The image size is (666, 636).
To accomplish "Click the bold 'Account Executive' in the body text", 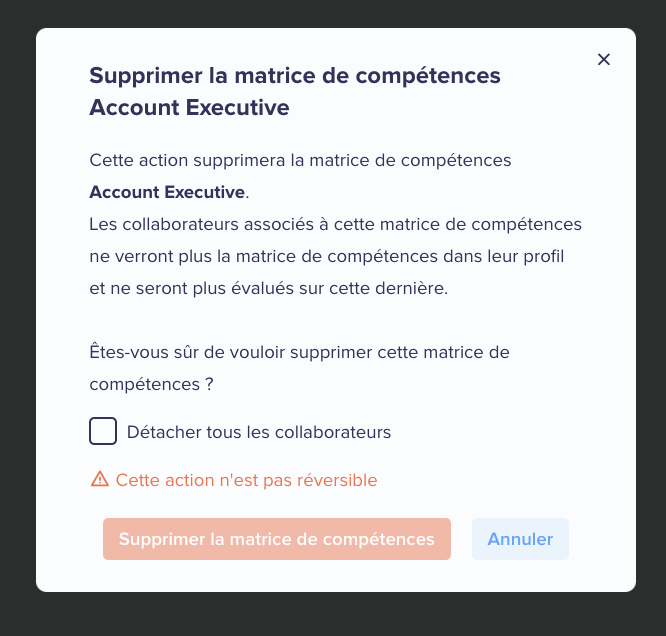I will pos(167,192).
